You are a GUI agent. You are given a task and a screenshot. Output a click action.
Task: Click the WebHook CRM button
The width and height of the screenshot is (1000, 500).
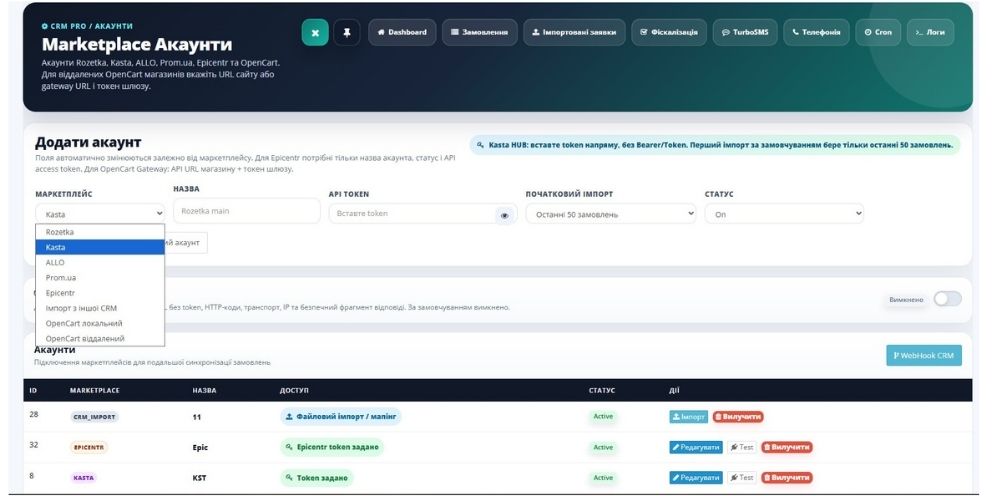tap(924, 355)
